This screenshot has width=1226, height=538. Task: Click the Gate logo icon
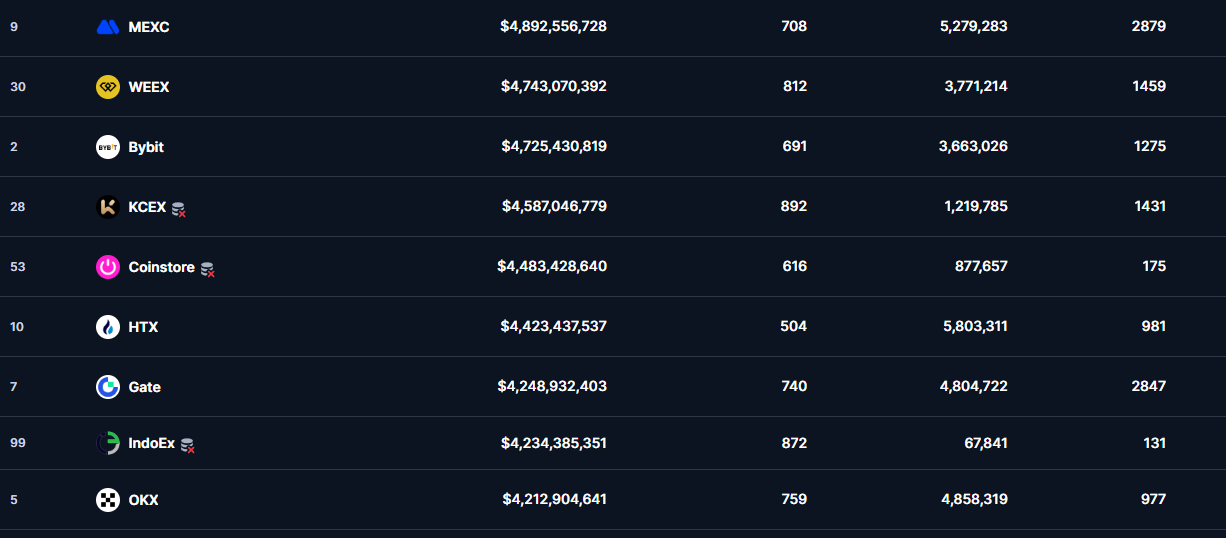pyautogui.click(x=108, y=387)
